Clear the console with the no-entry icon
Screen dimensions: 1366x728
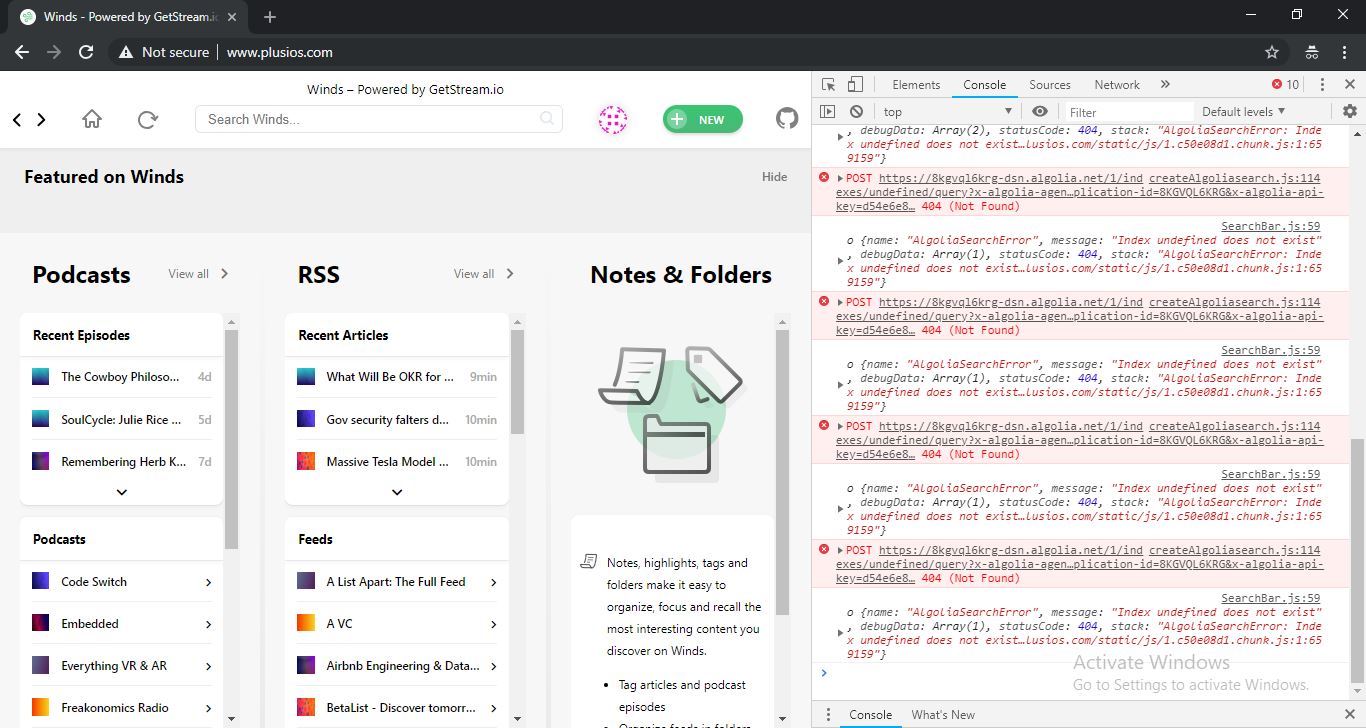coord(855,111)
